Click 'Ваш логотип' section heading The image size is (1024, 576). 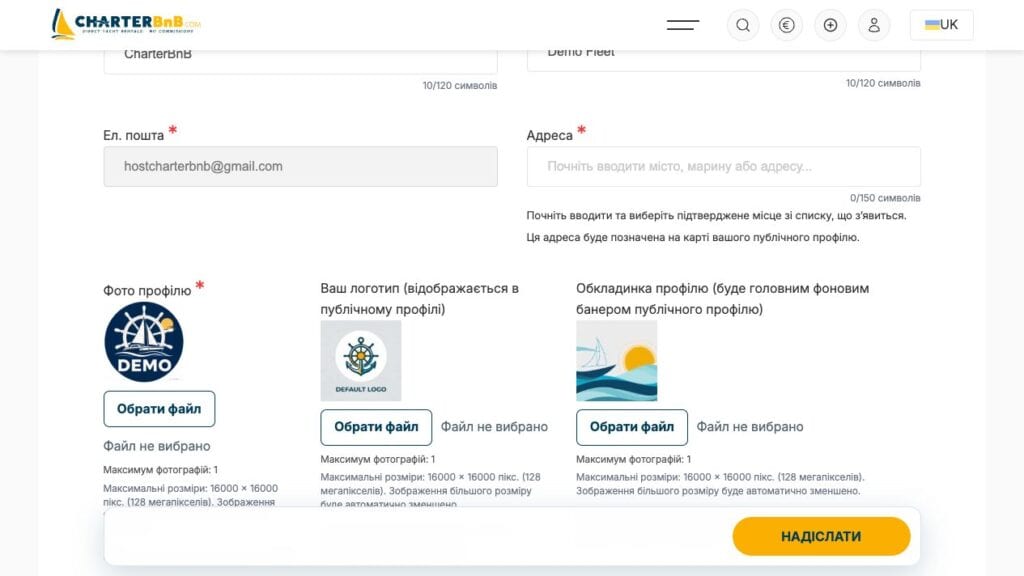pos(419,298)
